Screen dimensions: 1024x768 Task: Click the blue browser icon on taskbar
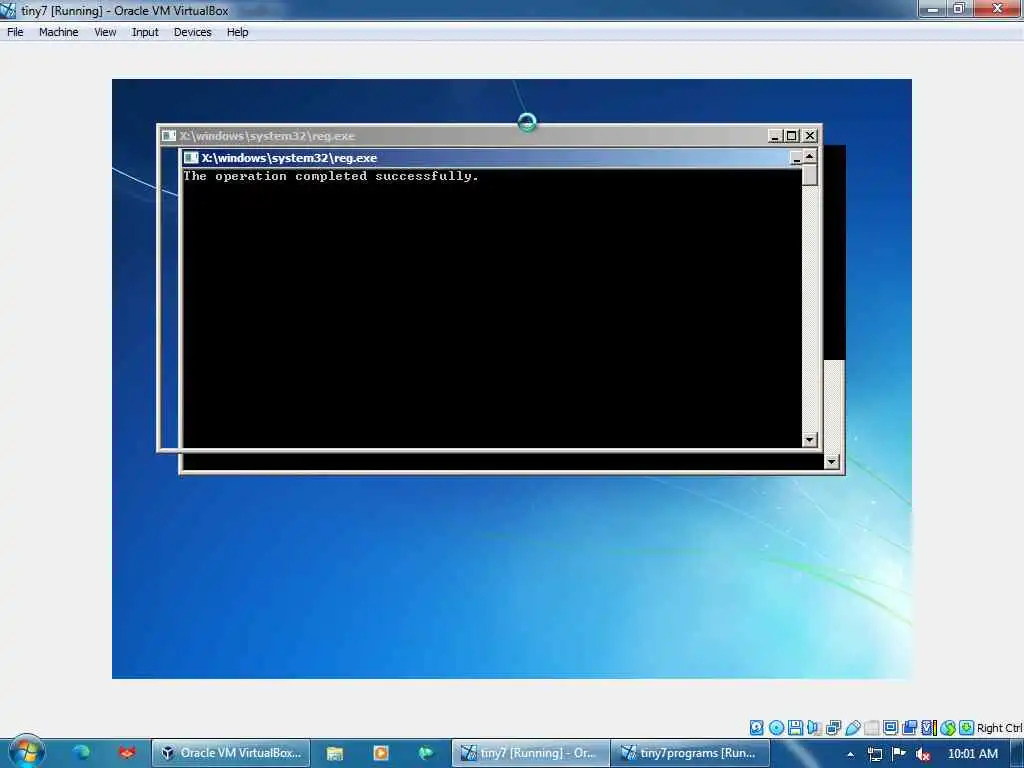(82, 753)
